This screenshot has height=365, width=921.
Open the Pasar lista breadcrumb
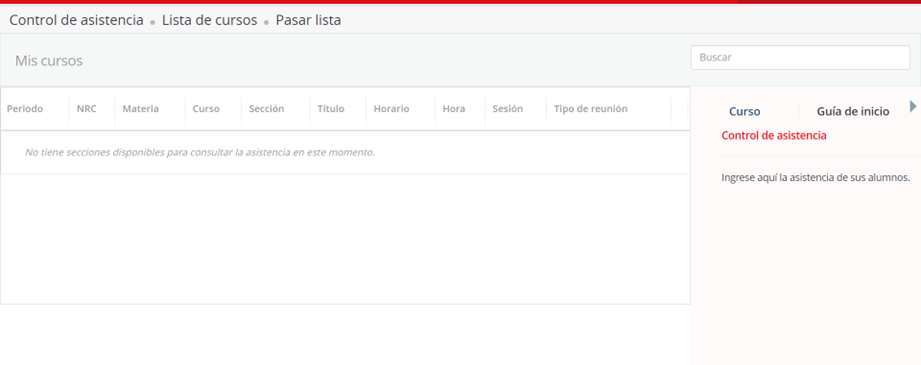click(308, 20)
